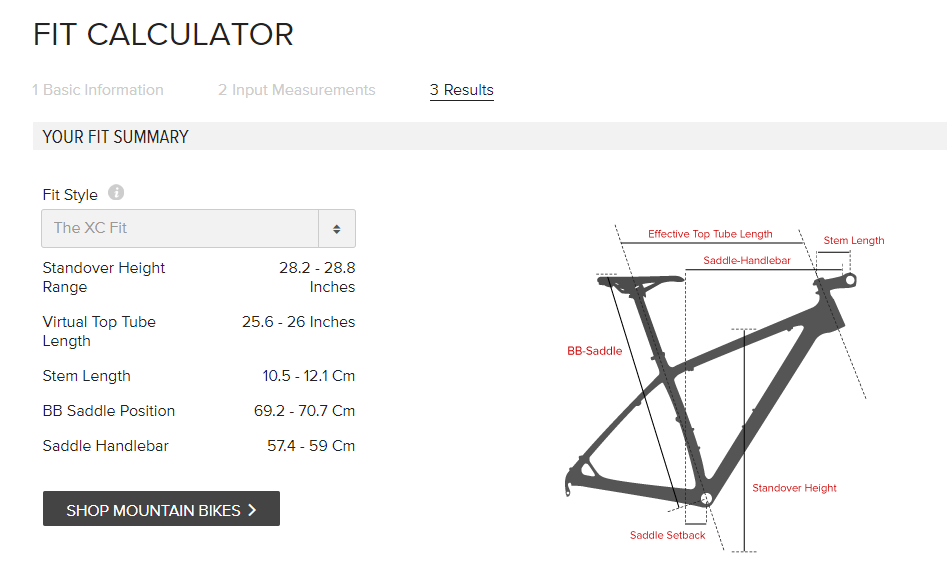Switch to Input Measurements step

(297, 90)
